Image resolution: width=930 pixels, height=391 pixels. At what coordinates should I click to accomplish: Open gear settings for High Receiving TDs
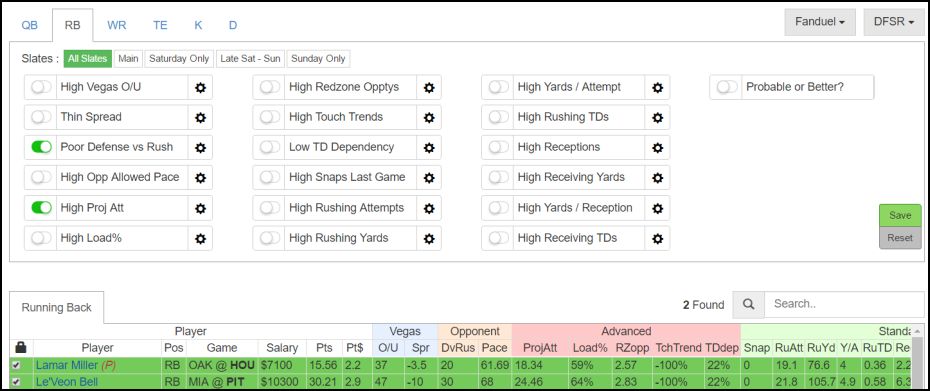click(657, 239)
